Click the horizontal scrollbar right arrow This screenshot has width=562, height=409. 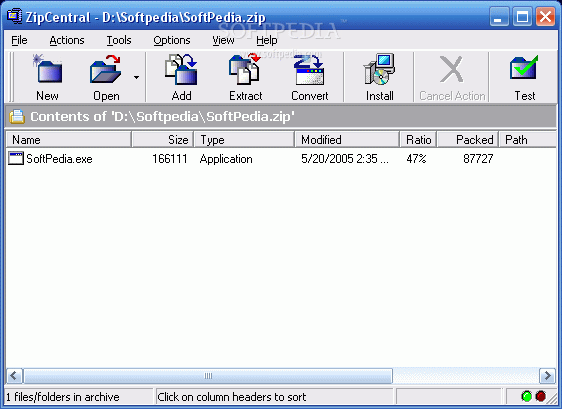pyautogui.click(x=547, y=376)
